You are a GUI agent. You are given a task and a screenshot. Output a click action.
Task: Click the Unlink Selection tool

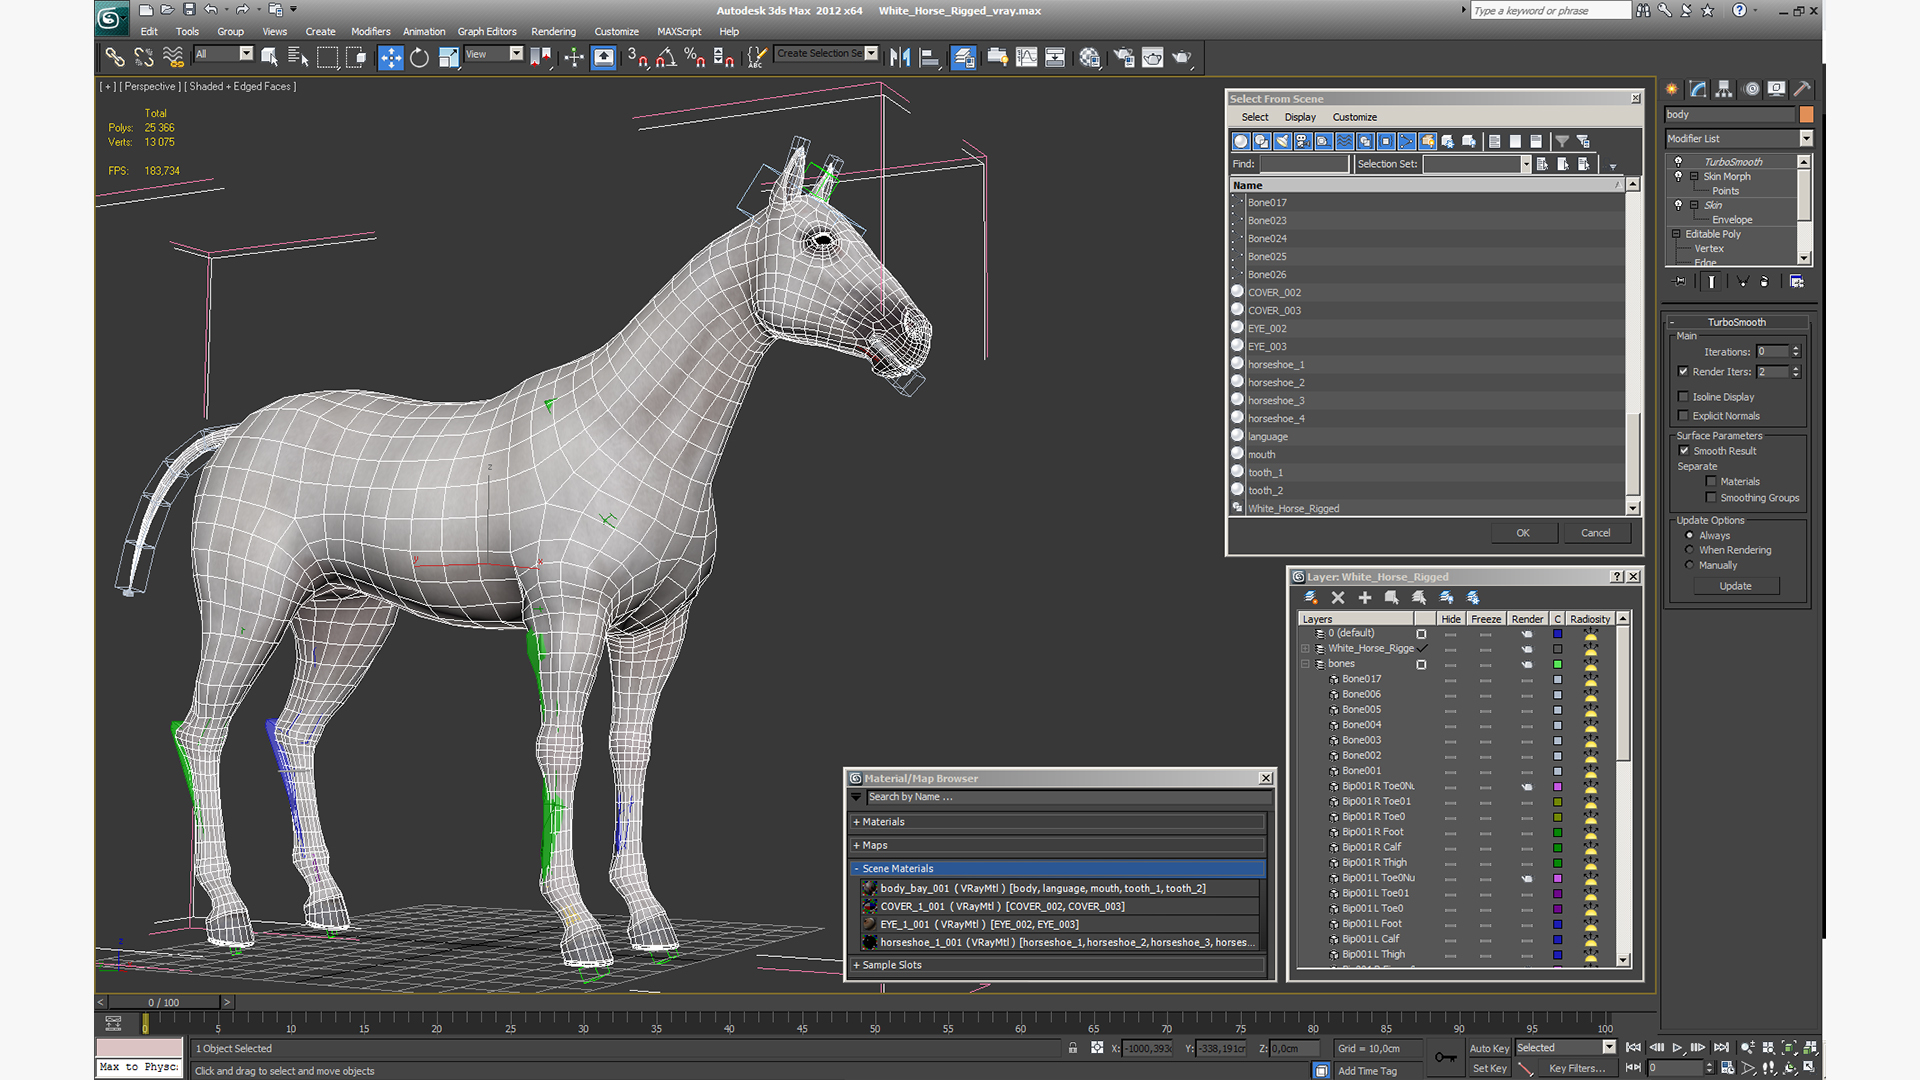pos(144,57)
